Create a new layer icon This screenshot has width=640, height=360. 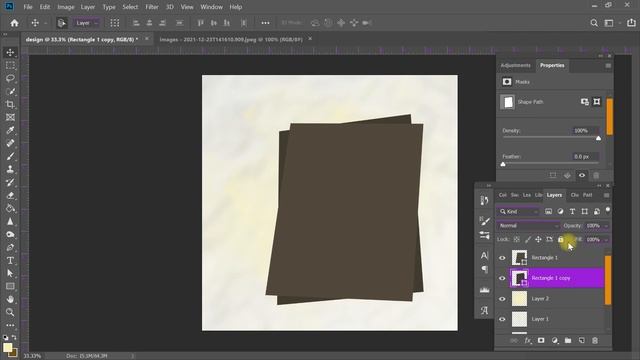581,340
